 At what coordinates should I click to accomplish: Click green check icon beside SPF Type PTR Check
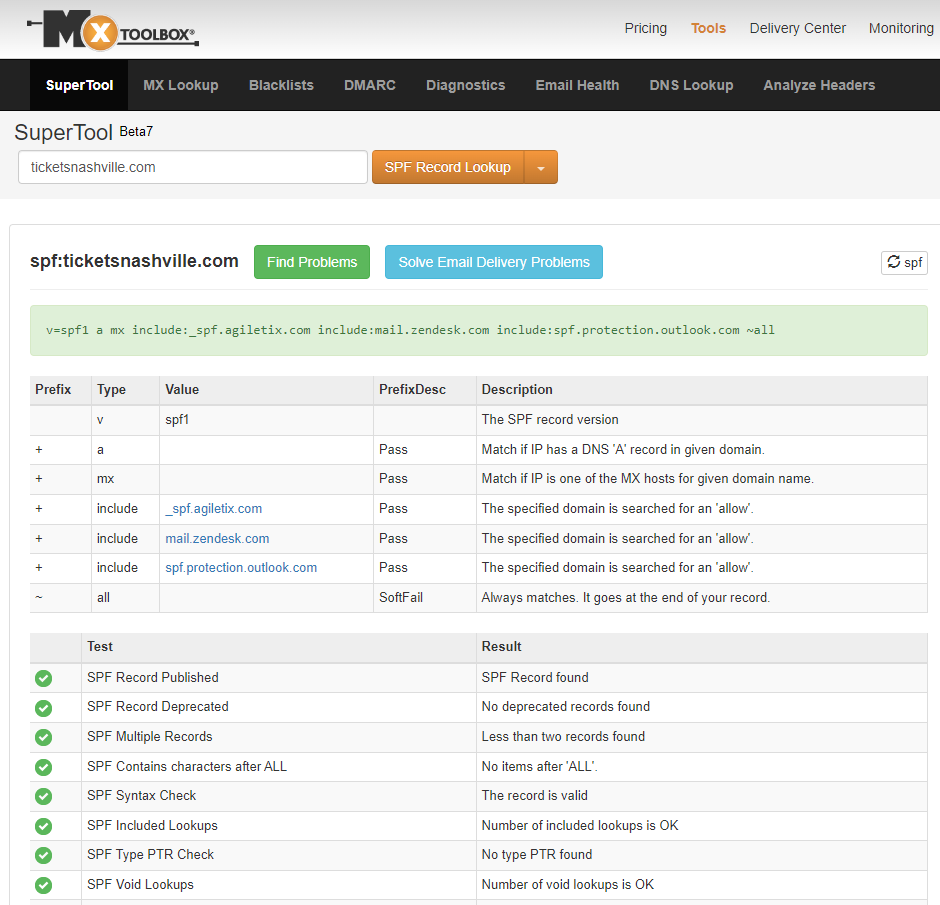43,855
